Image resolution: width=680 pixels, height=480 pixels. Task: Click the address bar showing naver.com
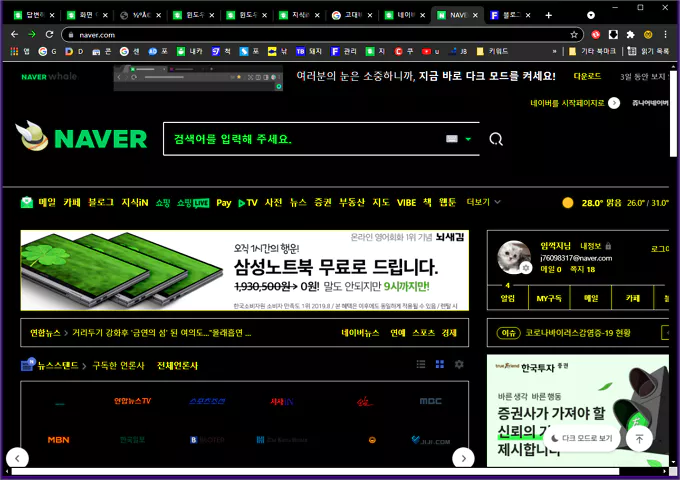pyautogui.click(x=321, y=35)
